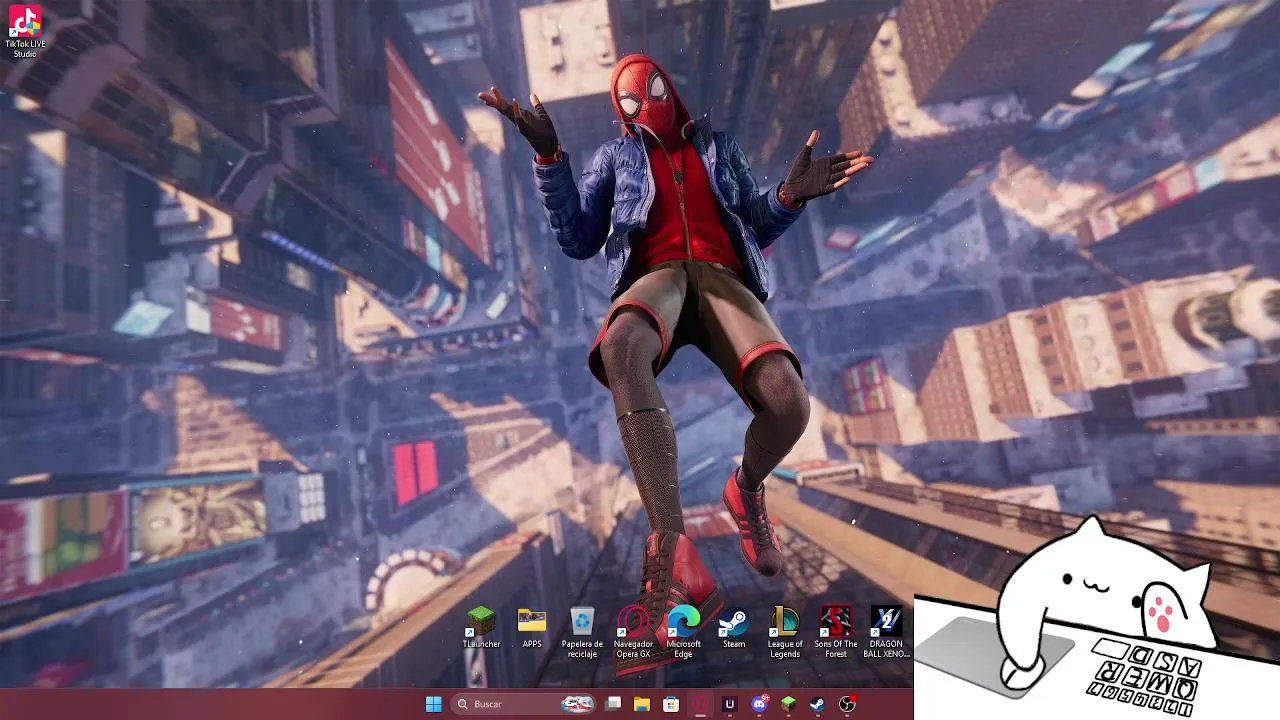1280x720 pixels.
Task: Open League of Legends desktop shortcut
Action: pyautogui.click(x=785, y=632)
